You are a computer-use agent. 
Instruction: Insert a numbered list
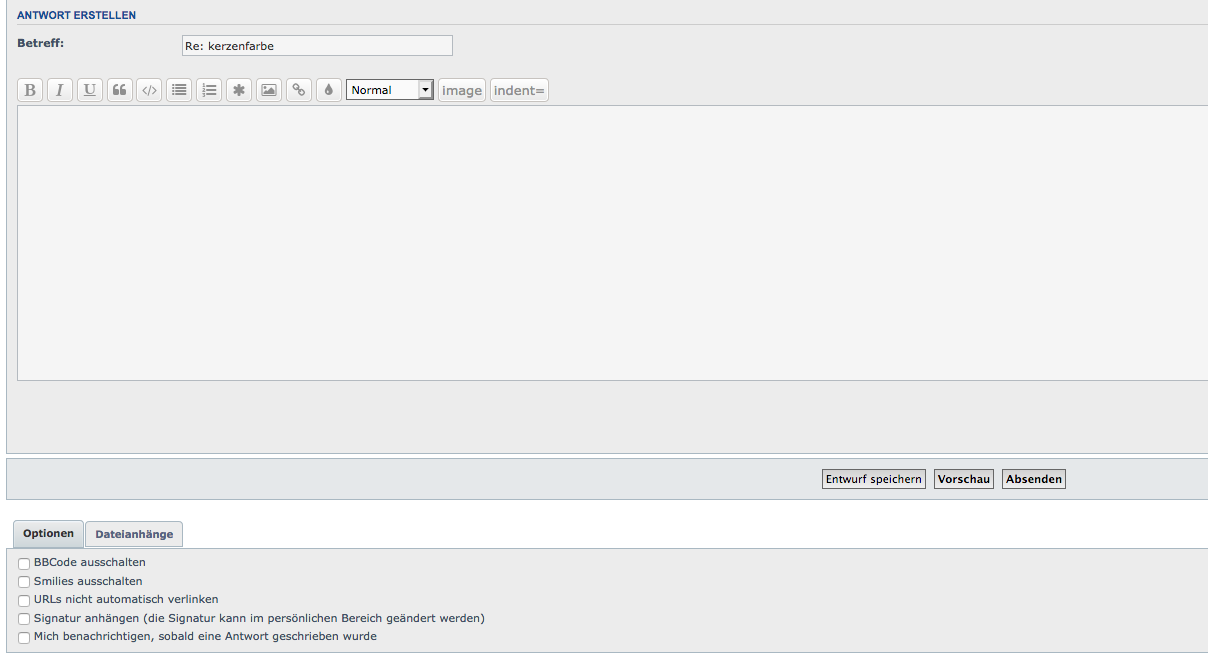tap(209, 90)
